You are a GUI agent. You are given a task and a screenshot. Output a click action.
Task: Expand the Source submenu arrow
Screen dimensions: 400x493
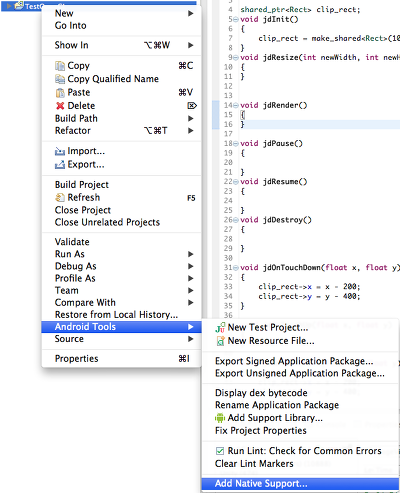191,339
